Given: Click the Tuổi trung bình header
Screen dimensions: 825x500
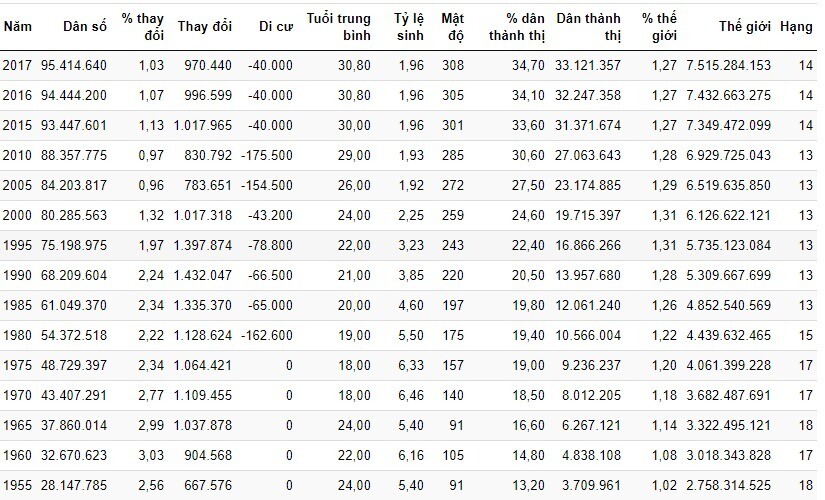Looking at the screenshot, I should [x=339, y=26].
